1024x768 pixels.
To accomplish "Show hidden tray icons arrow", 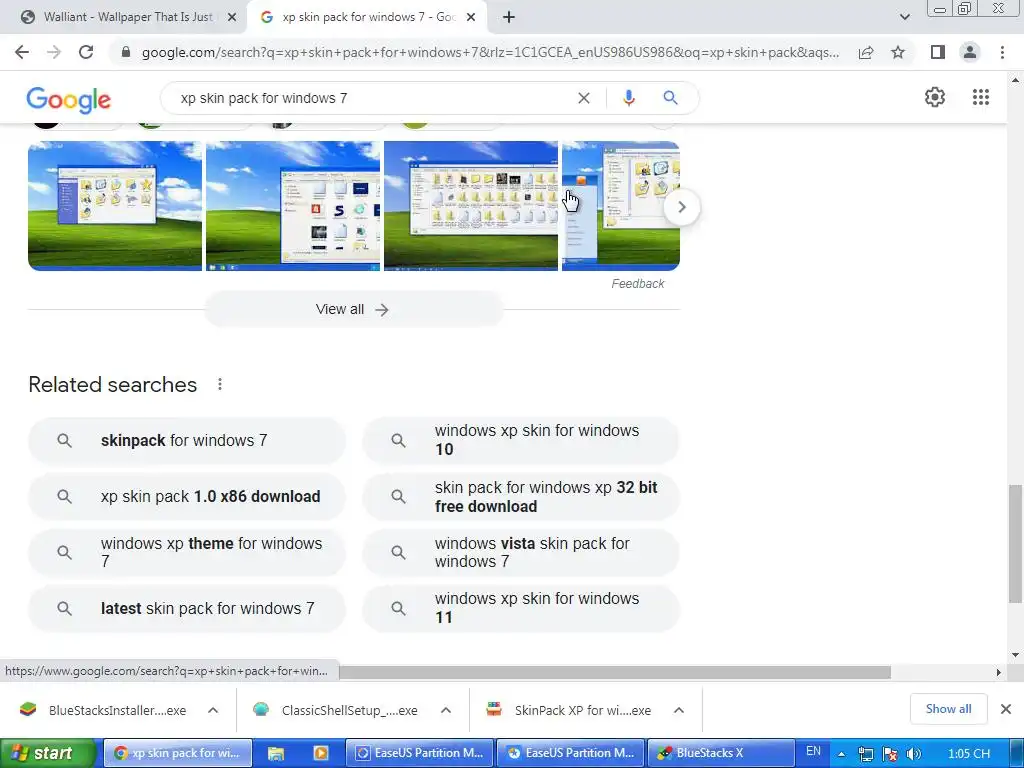I will [841, 754].
